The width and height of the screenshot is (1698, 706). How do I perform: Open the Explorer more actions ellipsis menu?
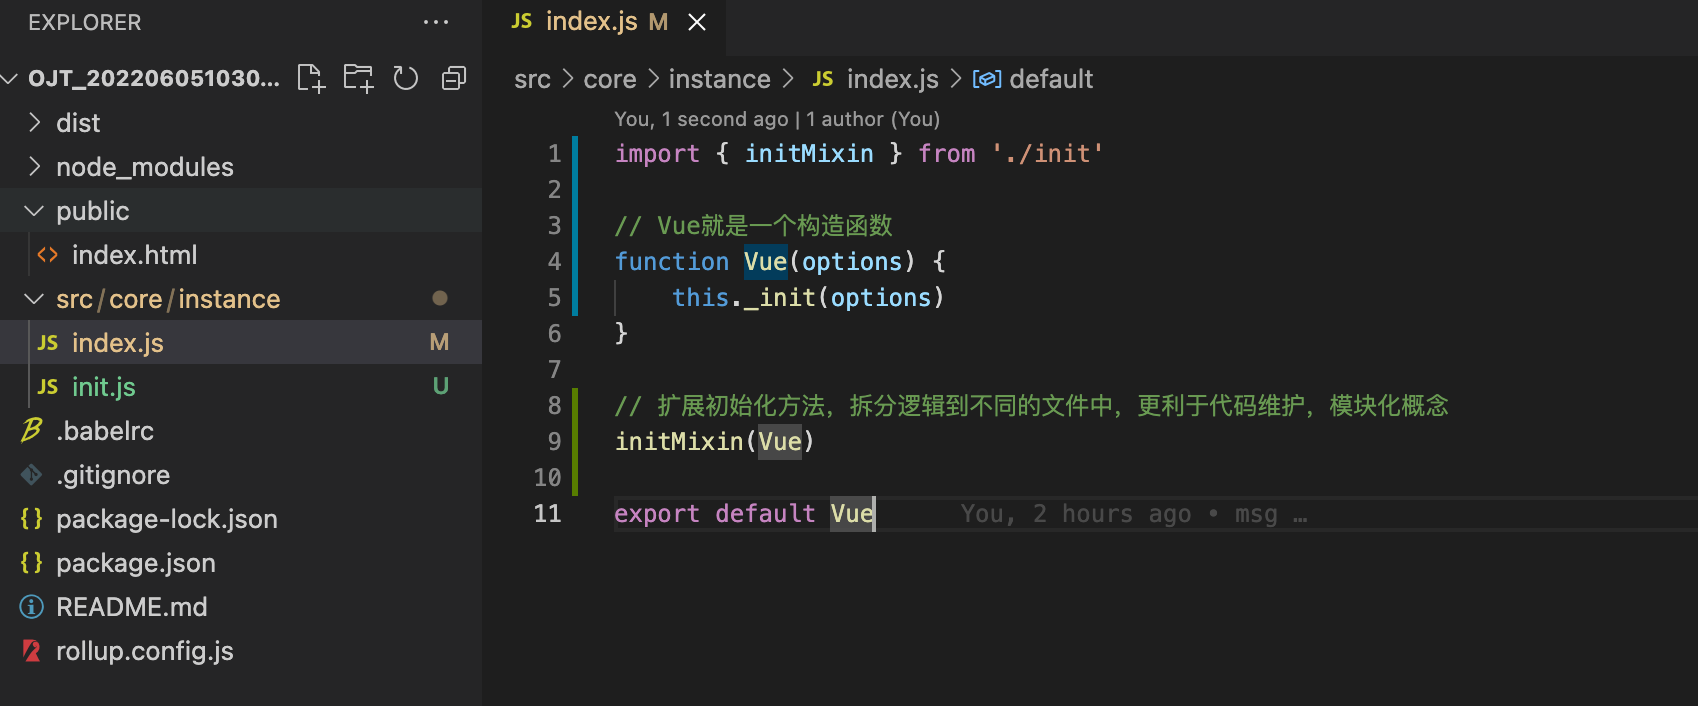tap(436, 22)
